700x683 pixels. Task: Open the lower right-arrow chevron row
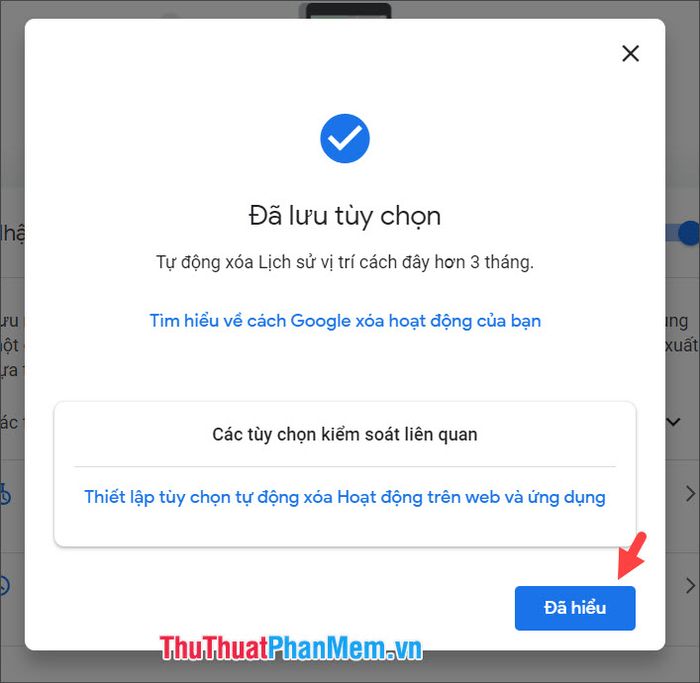690,585
